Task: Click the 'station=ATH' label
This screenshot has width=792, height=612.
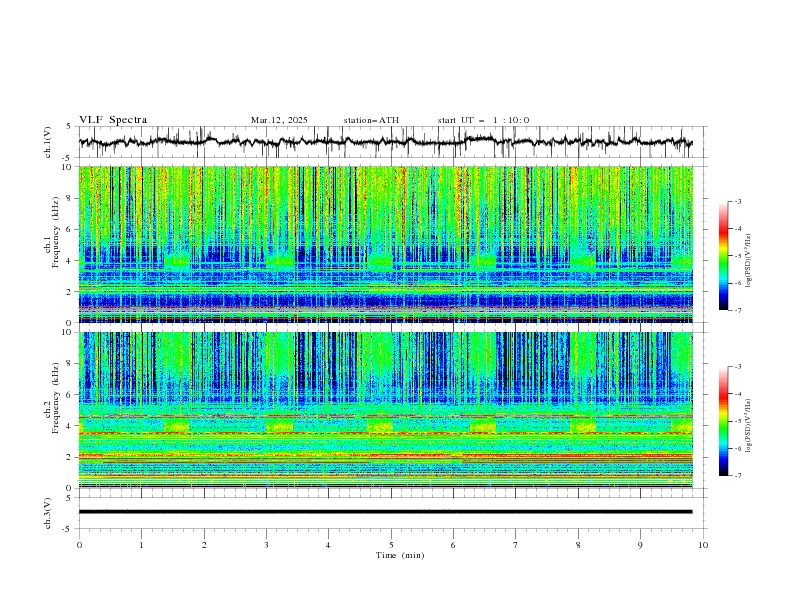Action: (371, 120)
